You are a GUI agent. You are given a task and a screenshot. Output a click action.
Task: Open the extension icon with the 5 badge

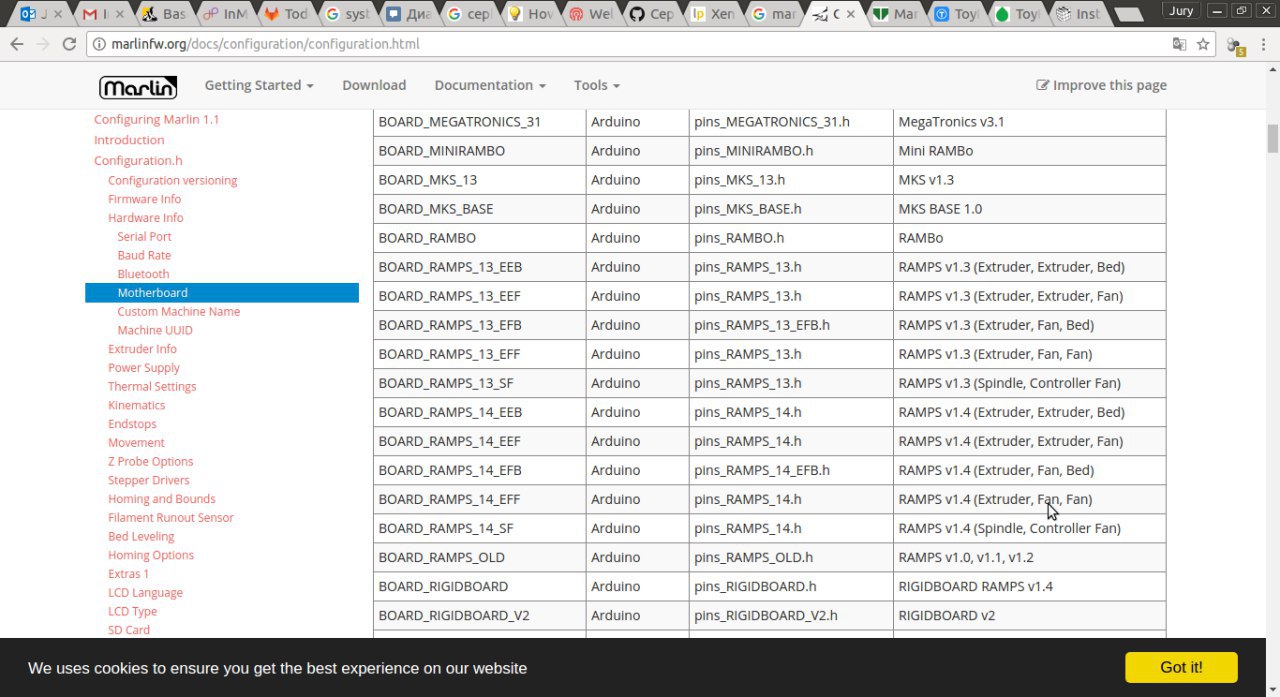[1235, 45]
